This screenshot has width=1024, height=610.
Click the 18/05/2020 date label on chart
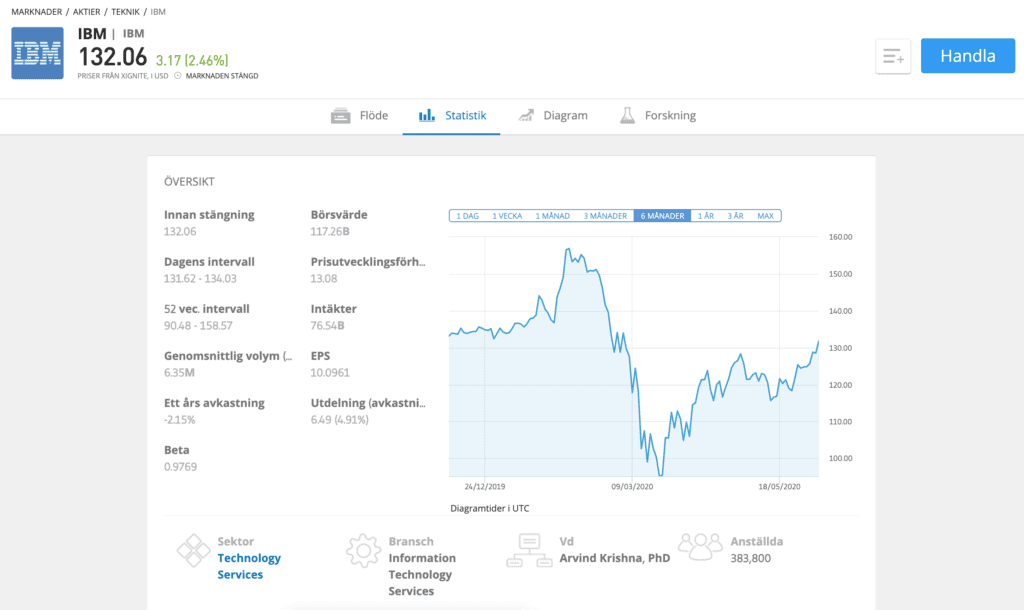pos(779,487)
